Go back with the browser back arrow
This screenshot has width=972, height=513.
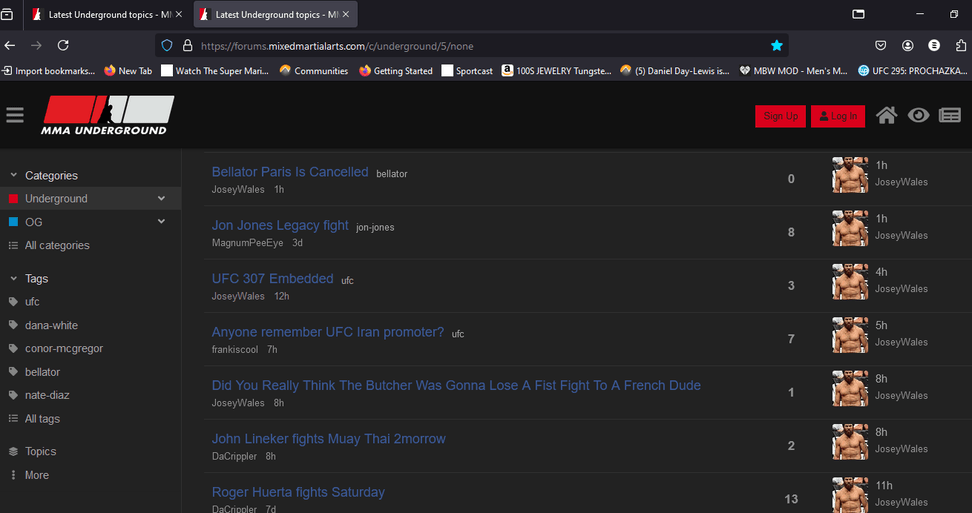point(9,45)
